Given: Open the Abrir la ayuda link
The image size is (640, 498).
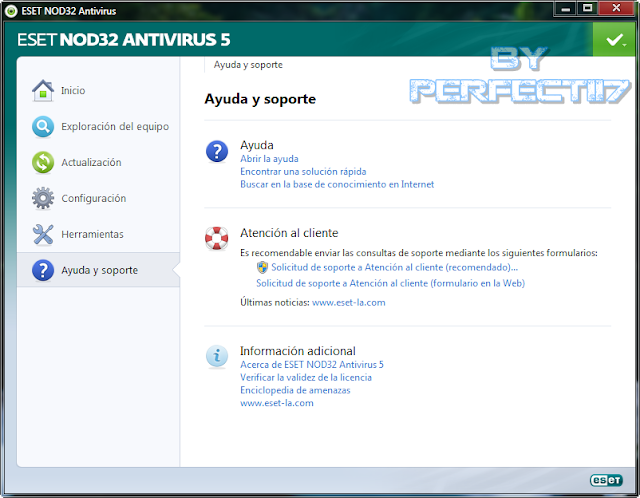Looking at the screenshot, I should coord(269,159).
